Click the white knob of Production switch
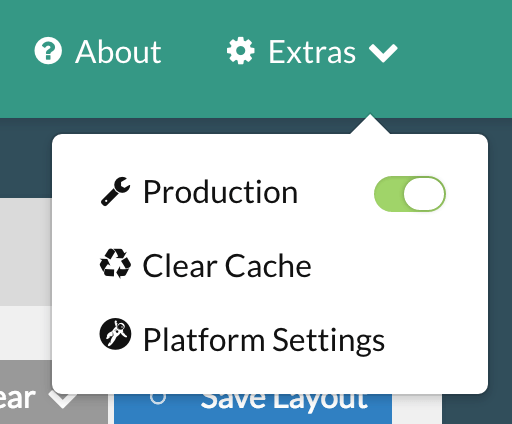 [x=424, y=194]
